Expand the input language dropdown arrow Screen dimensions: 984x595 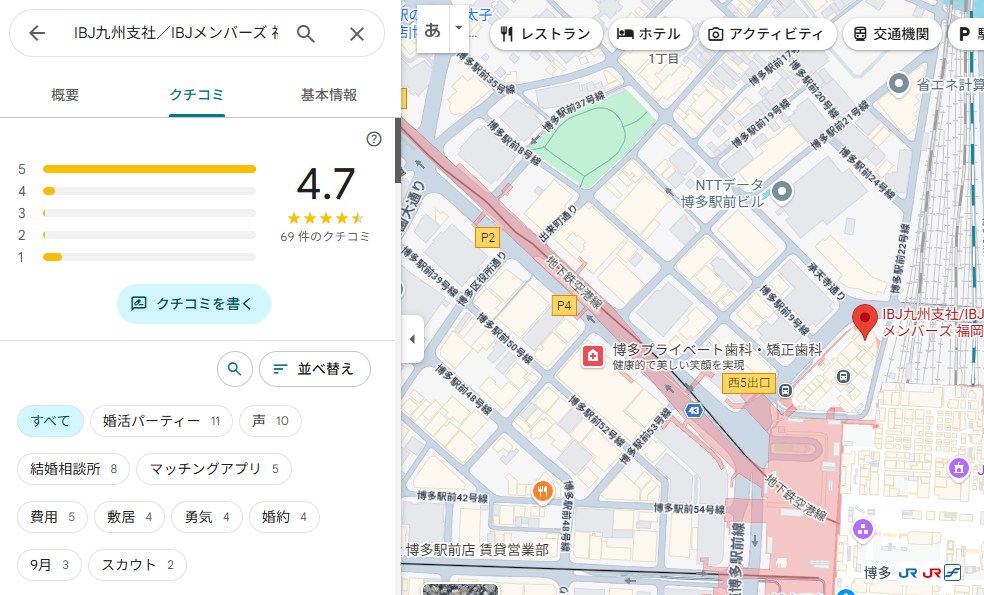tap(459, 29)
